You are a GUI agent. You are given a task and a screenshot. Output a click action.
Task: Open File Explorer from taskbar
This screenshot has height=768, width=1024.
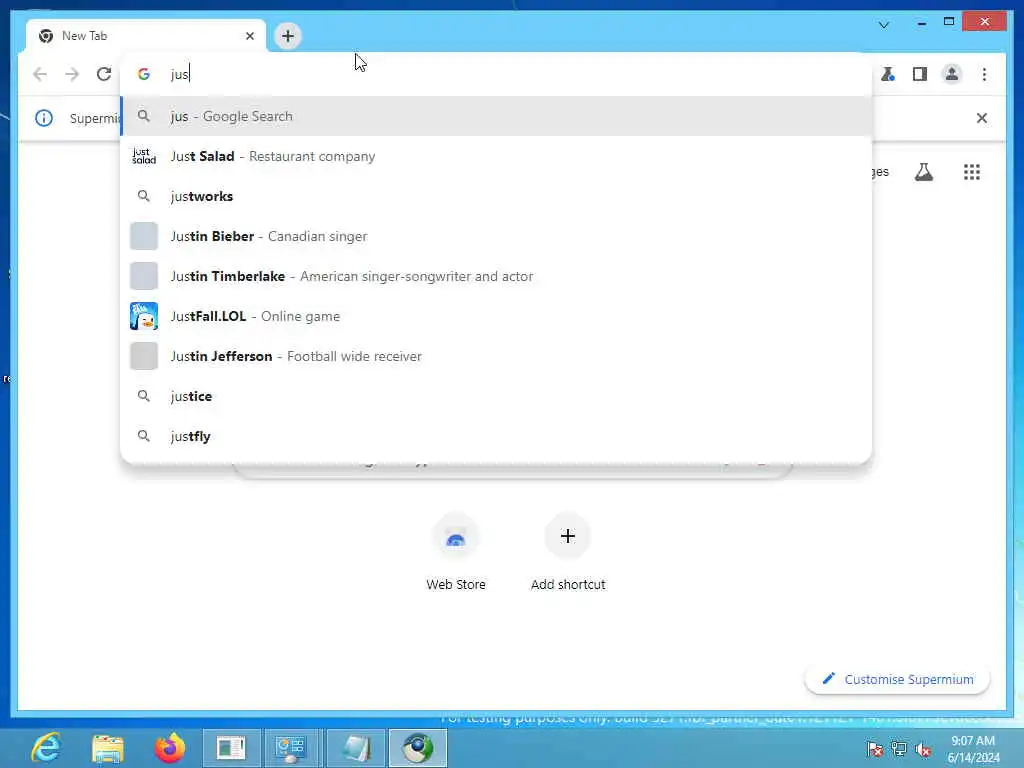pos(108,748)
